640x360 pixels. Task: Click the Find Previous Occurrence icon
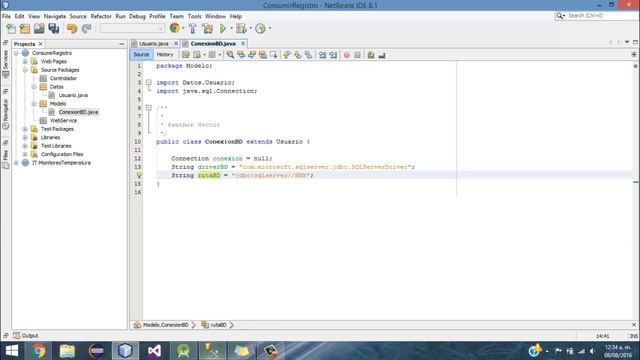point(241,55)
